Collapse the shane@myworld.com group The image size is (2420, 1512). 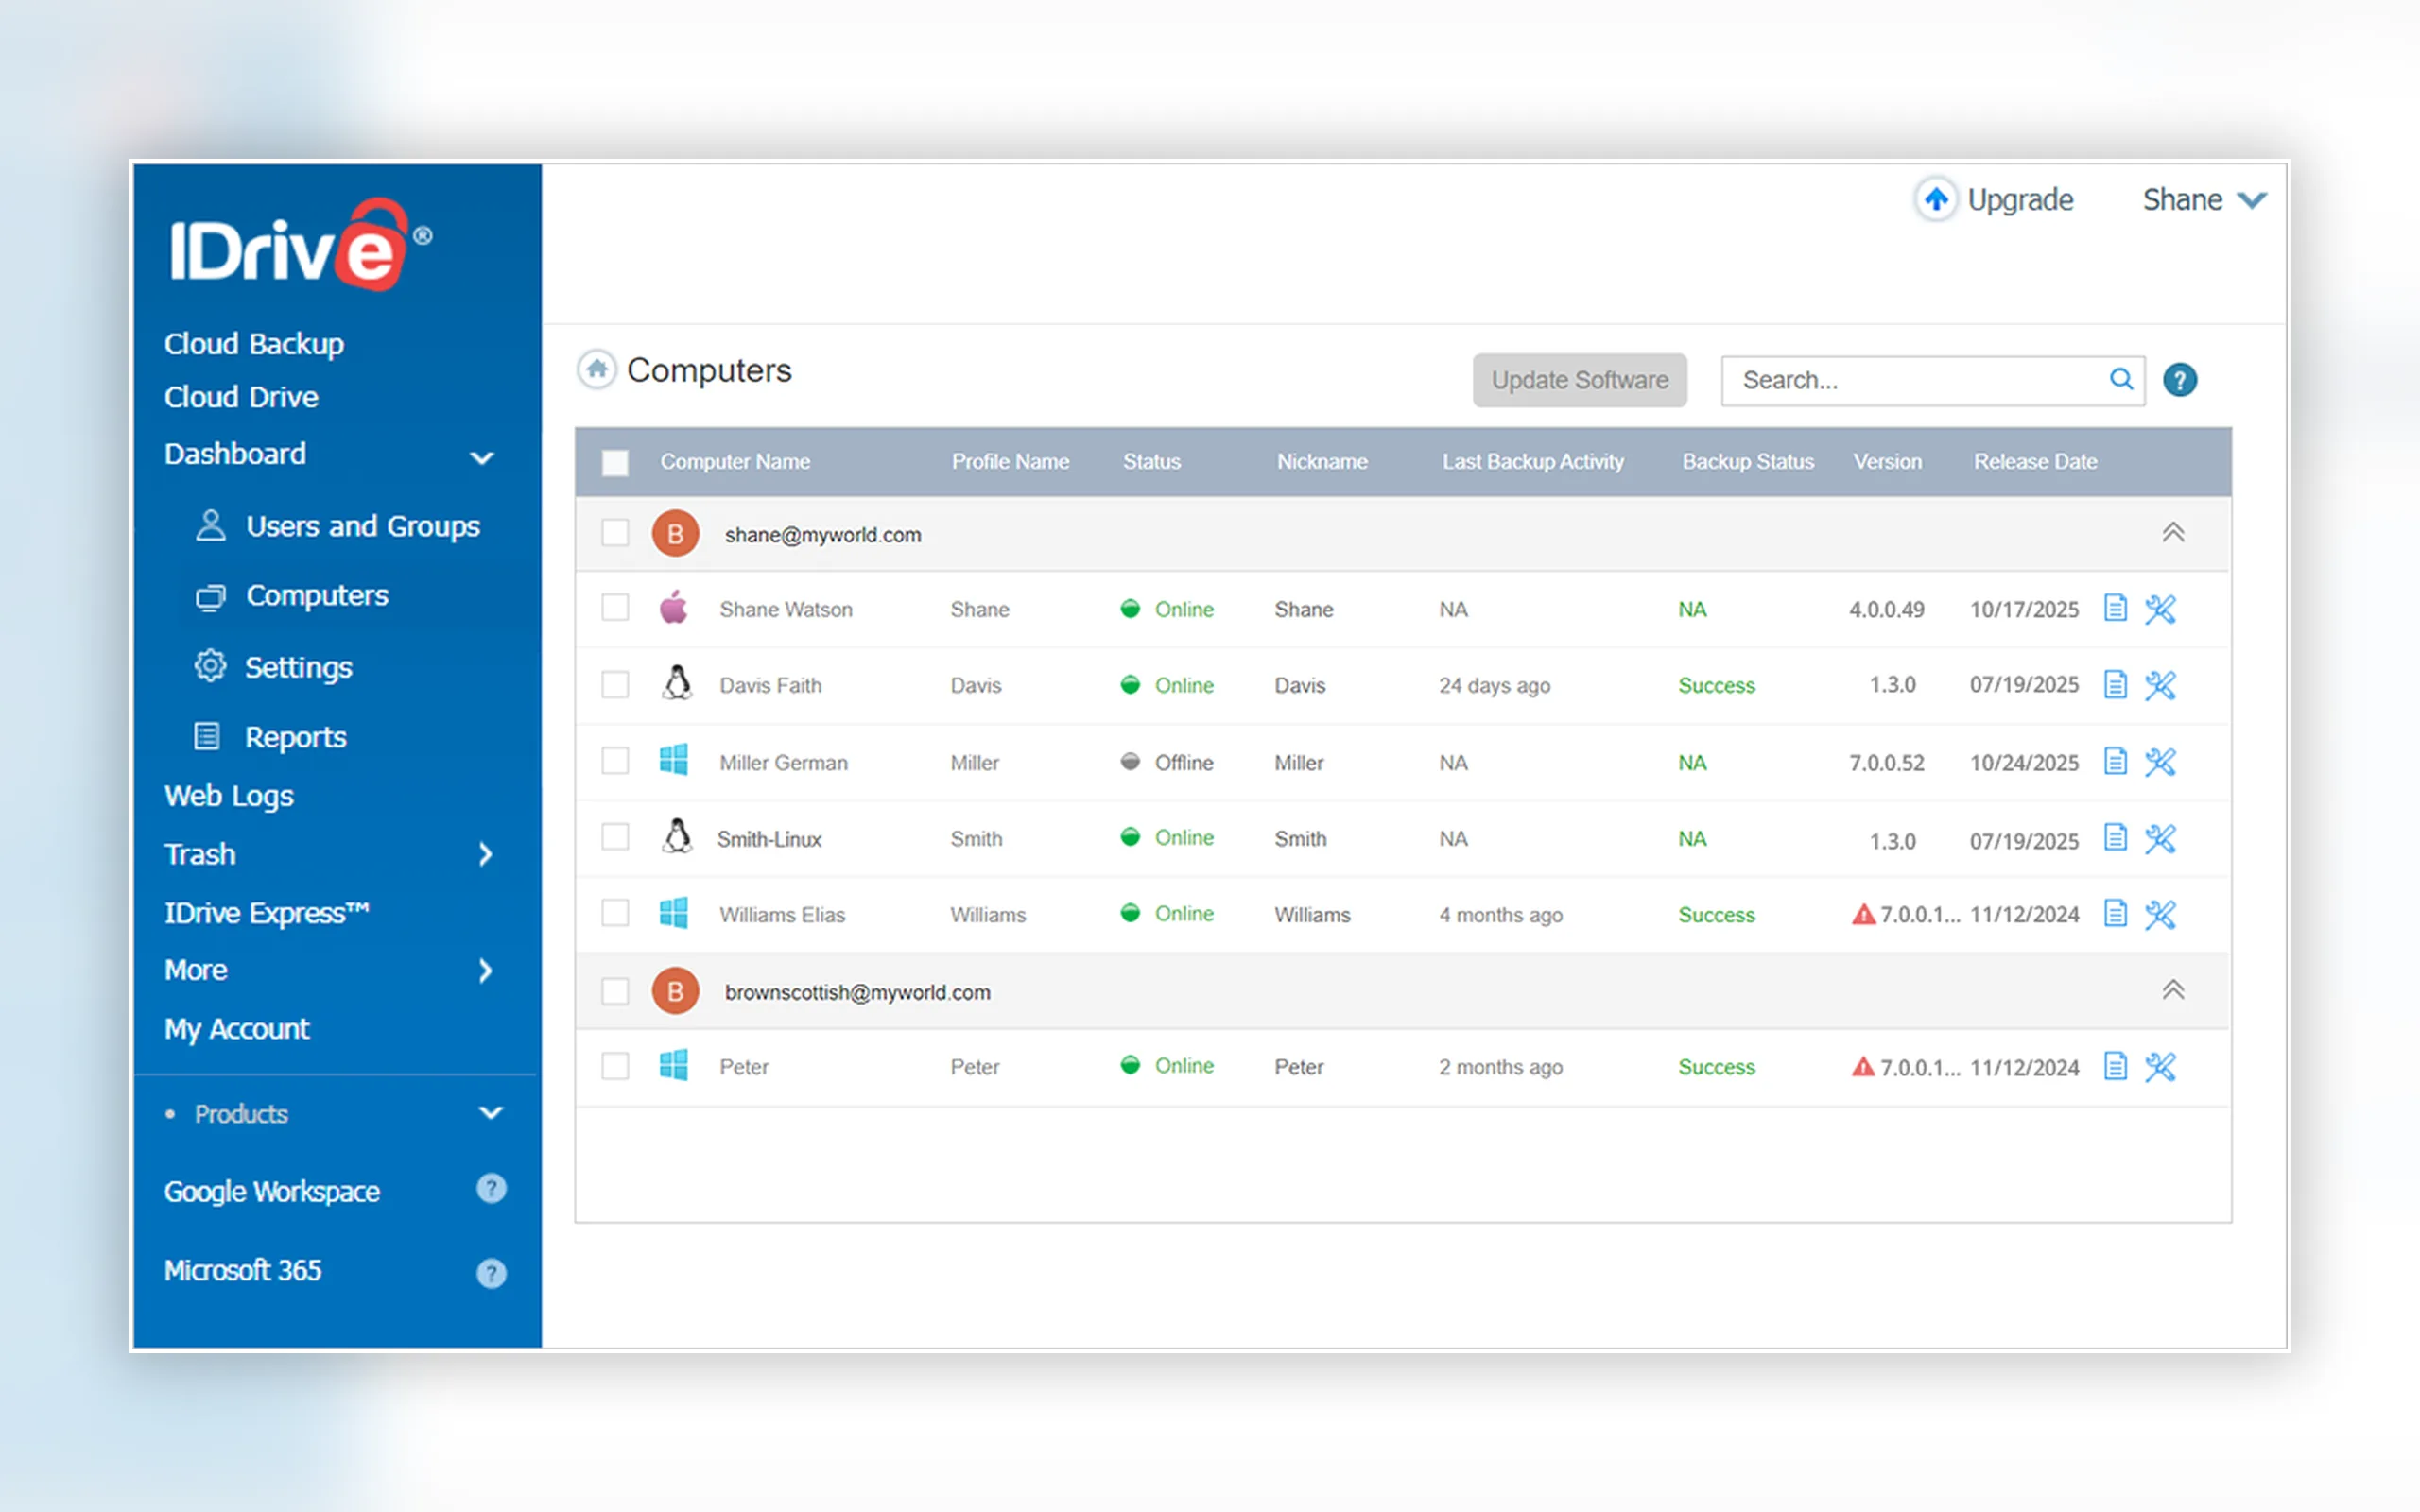click(2172, 533)
